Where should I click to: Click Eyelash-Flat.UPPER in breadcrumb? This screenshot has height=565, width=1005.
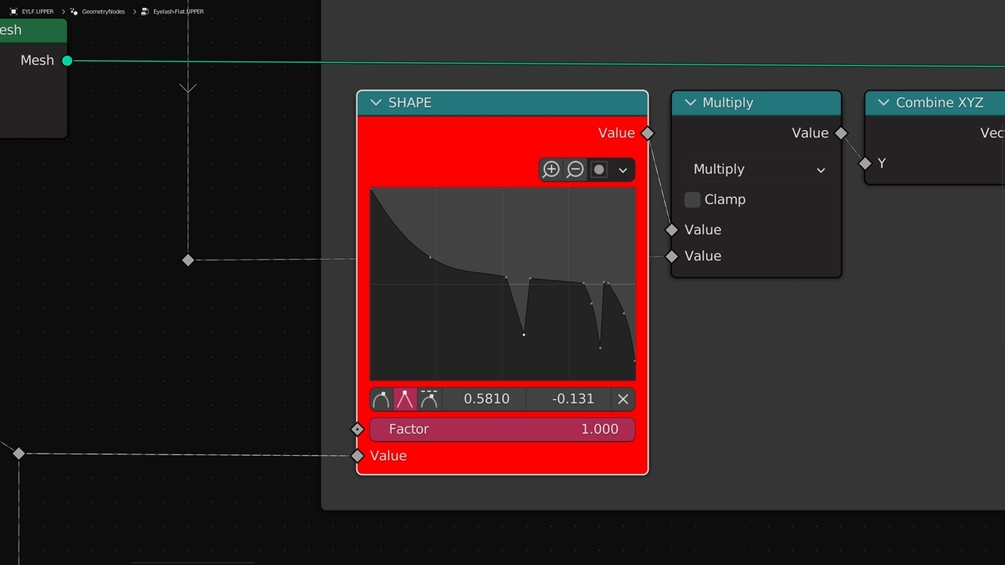[178, 12]
